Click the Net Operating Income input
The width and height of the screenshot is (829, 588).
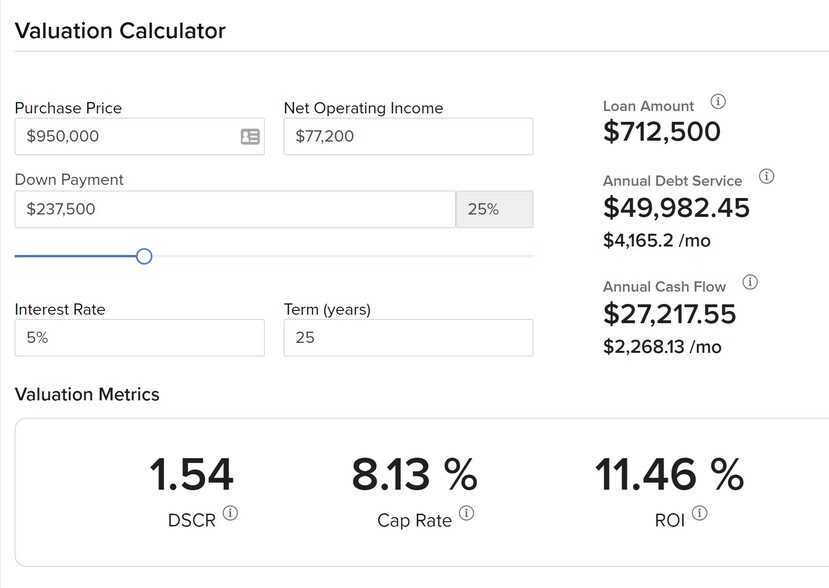tap(408, 137)
